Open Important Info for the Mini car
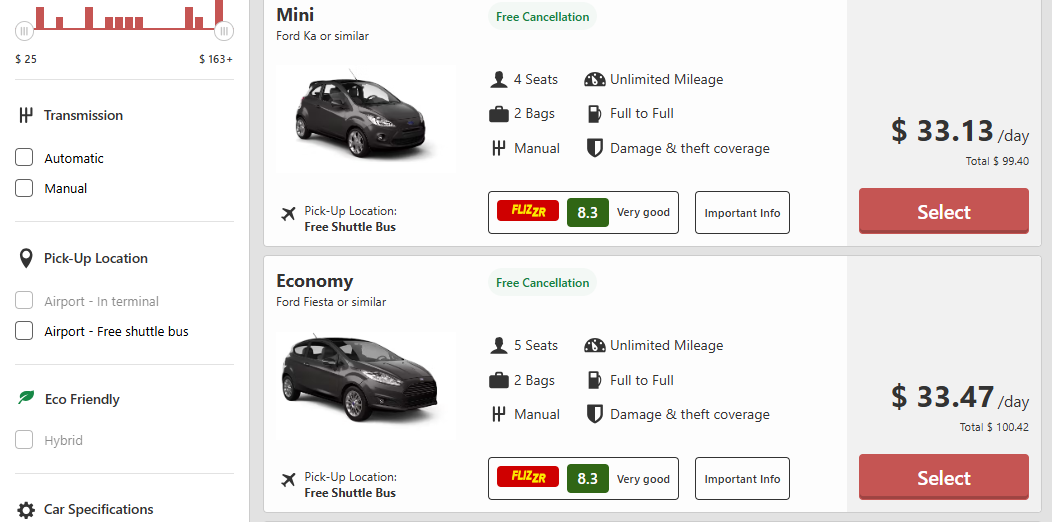 (x=742, y=213)
